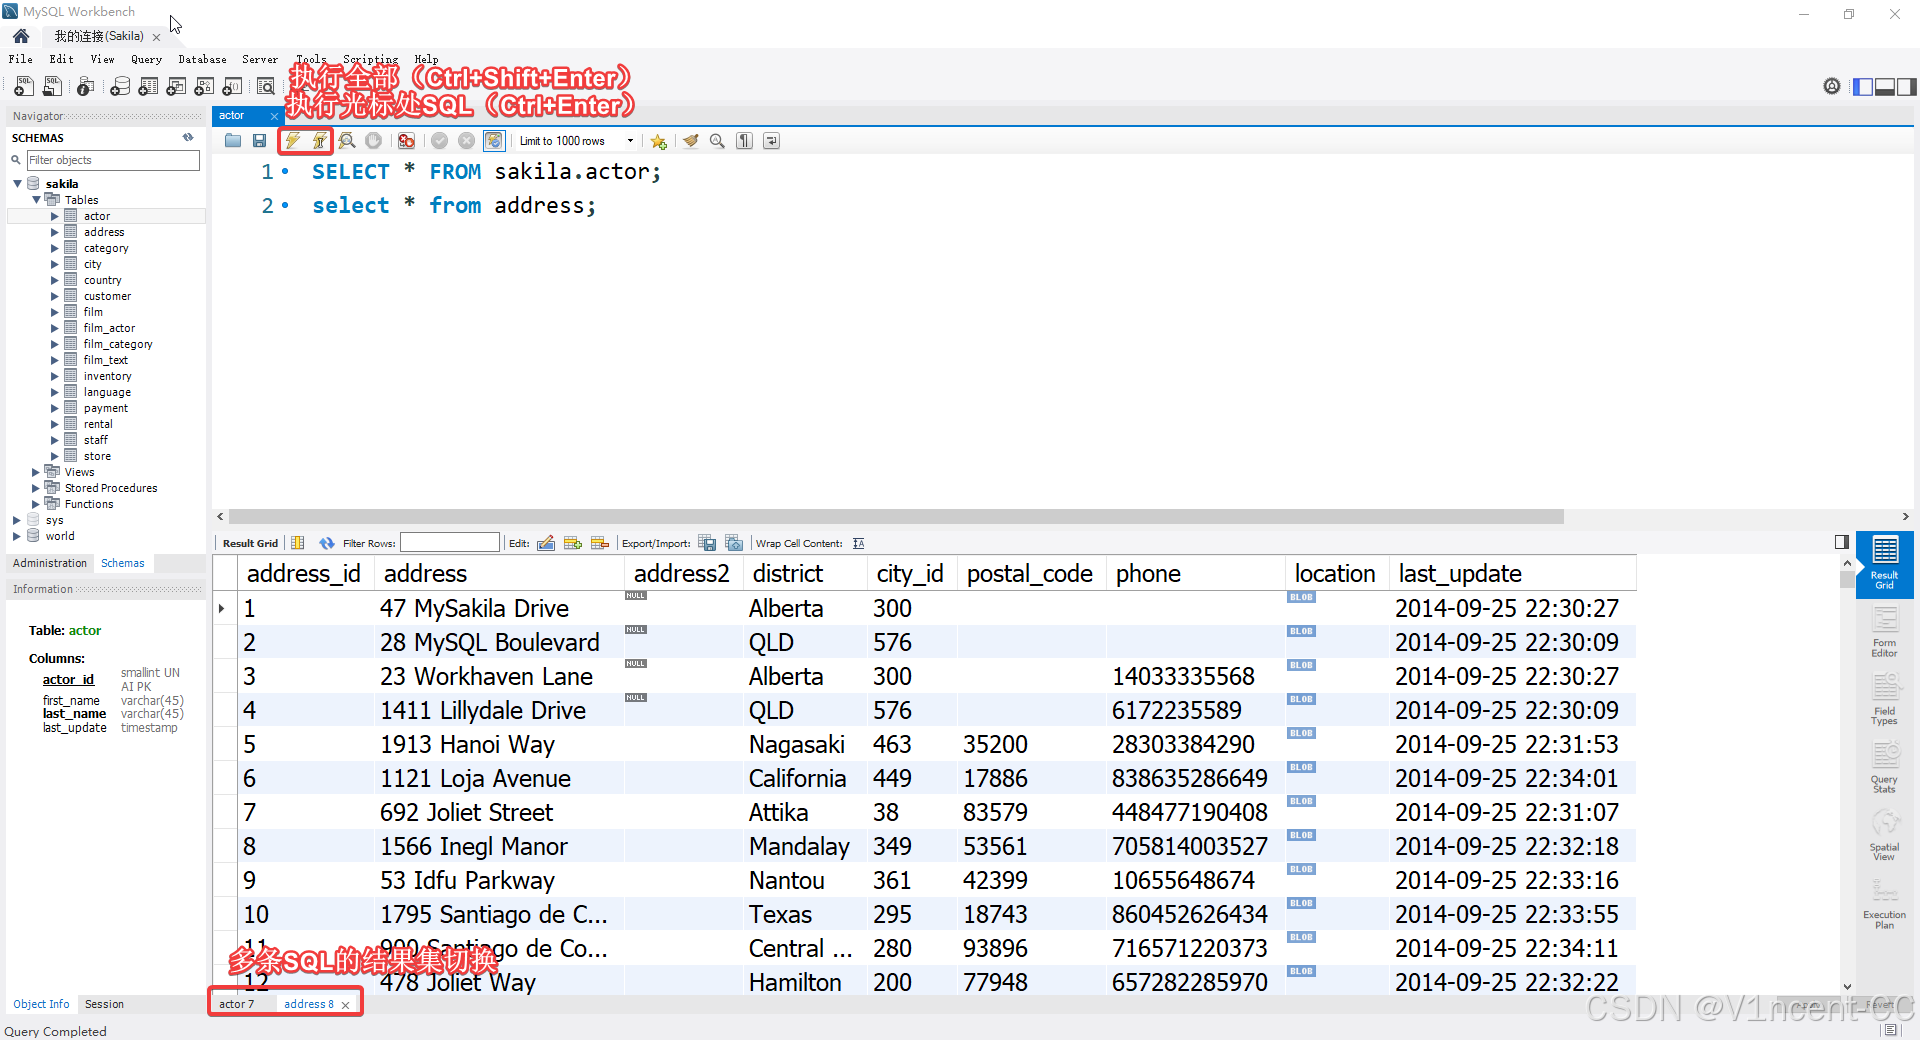This screenshot has width=1920, height=1040.
Task: Click Execute statement under cursor icon
Action: coord(319,141)
